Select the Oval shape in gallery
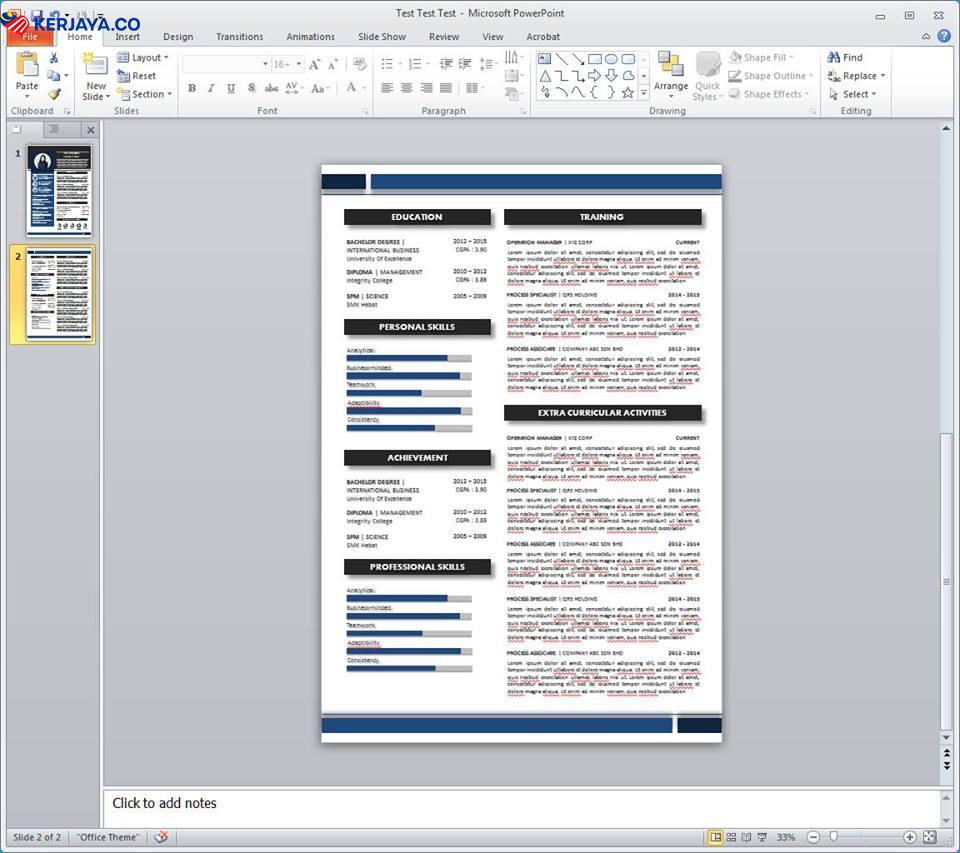Viewport: 960px width, 853px height. tap(611, 59)
